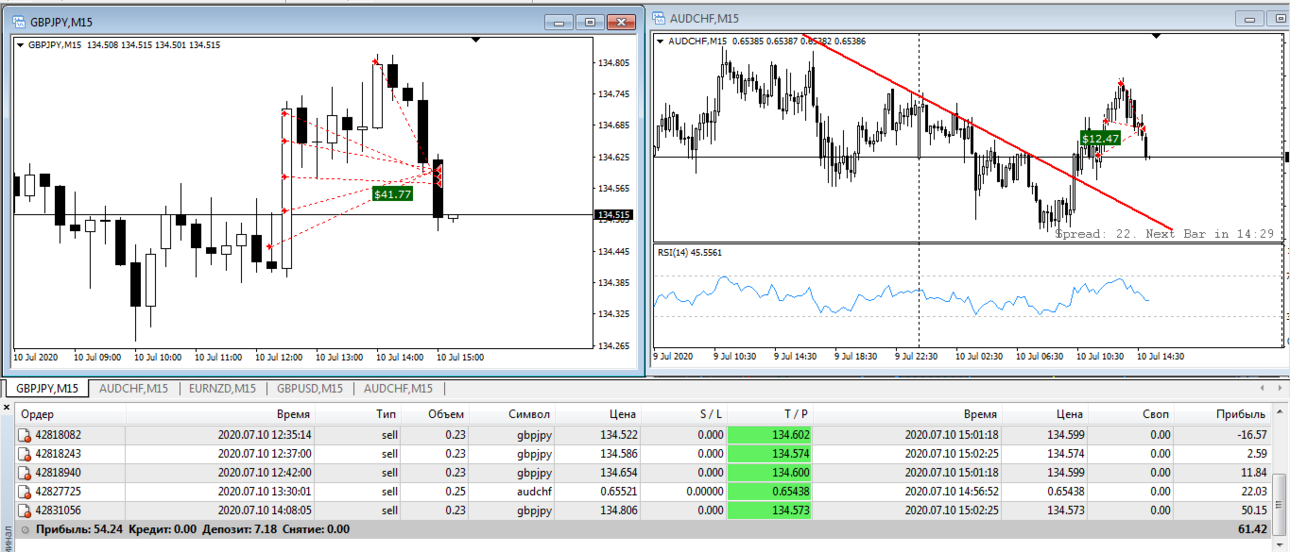This screenshot has width=1290, height=552.
Task: Click the tab strip scroll-right arrow
Action: (1279, 388)
